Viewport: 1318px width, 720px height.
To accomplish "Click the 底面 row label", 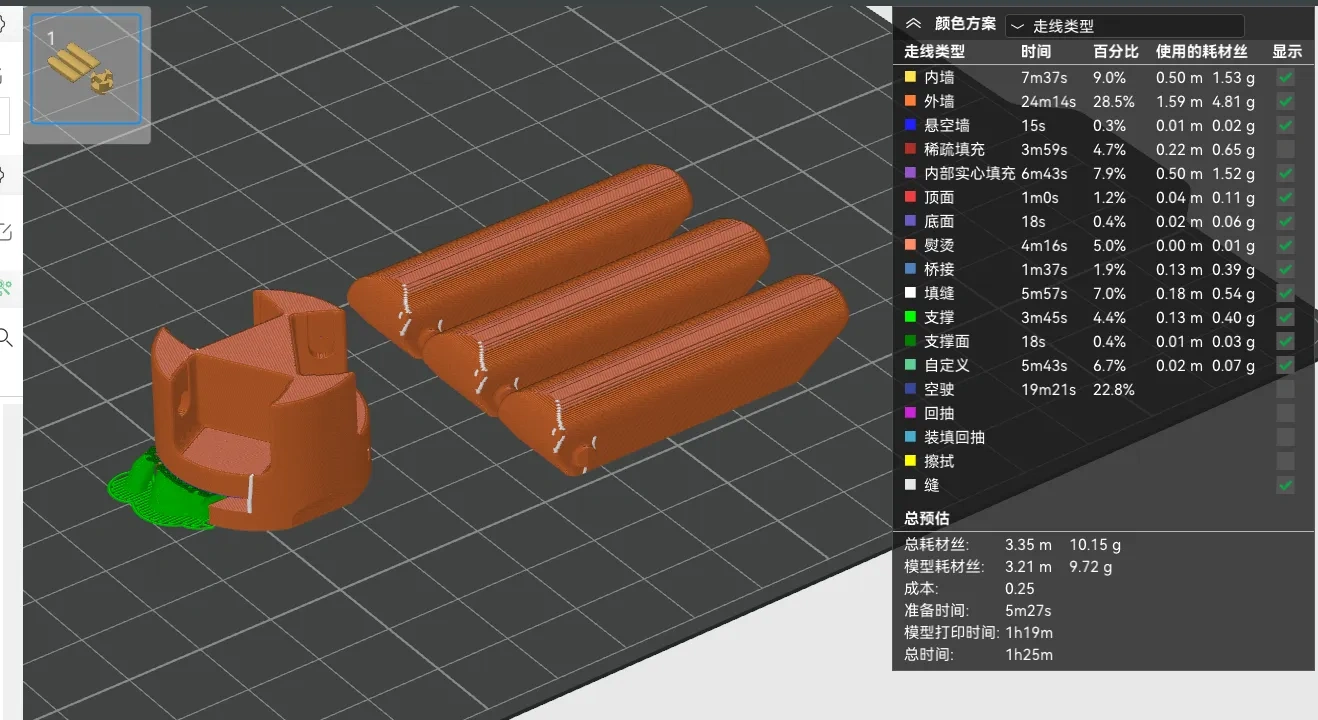I will click(939, 221).
